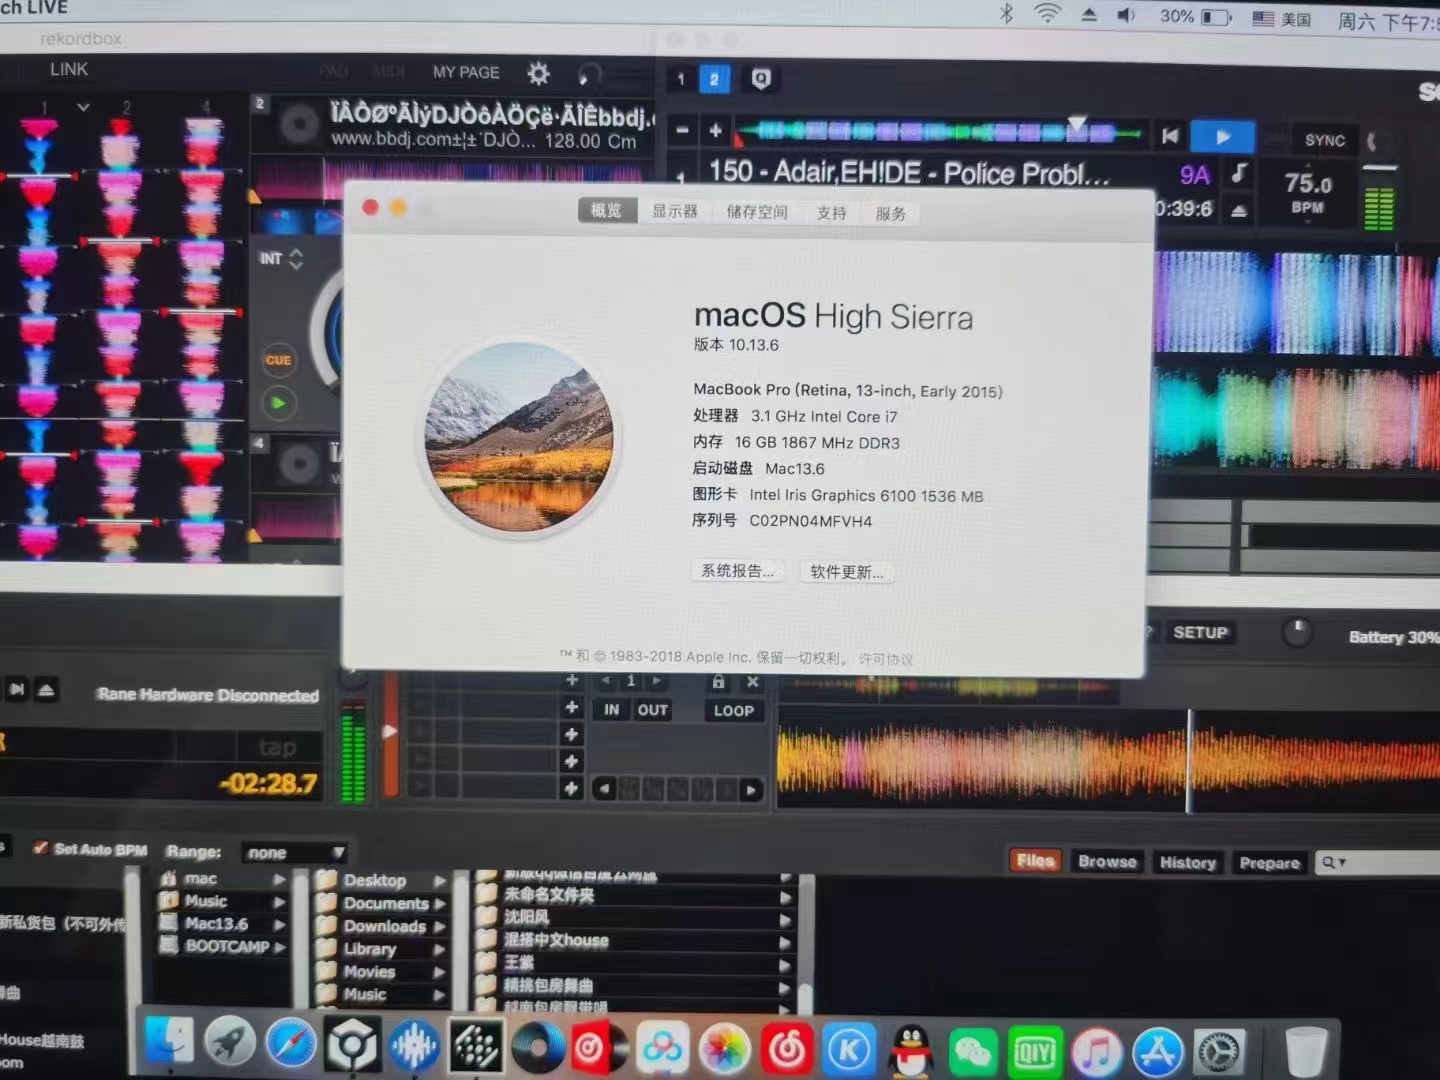Click the Q quantize icon in Serato
1440x1080 pixels.
pos(761,79)
